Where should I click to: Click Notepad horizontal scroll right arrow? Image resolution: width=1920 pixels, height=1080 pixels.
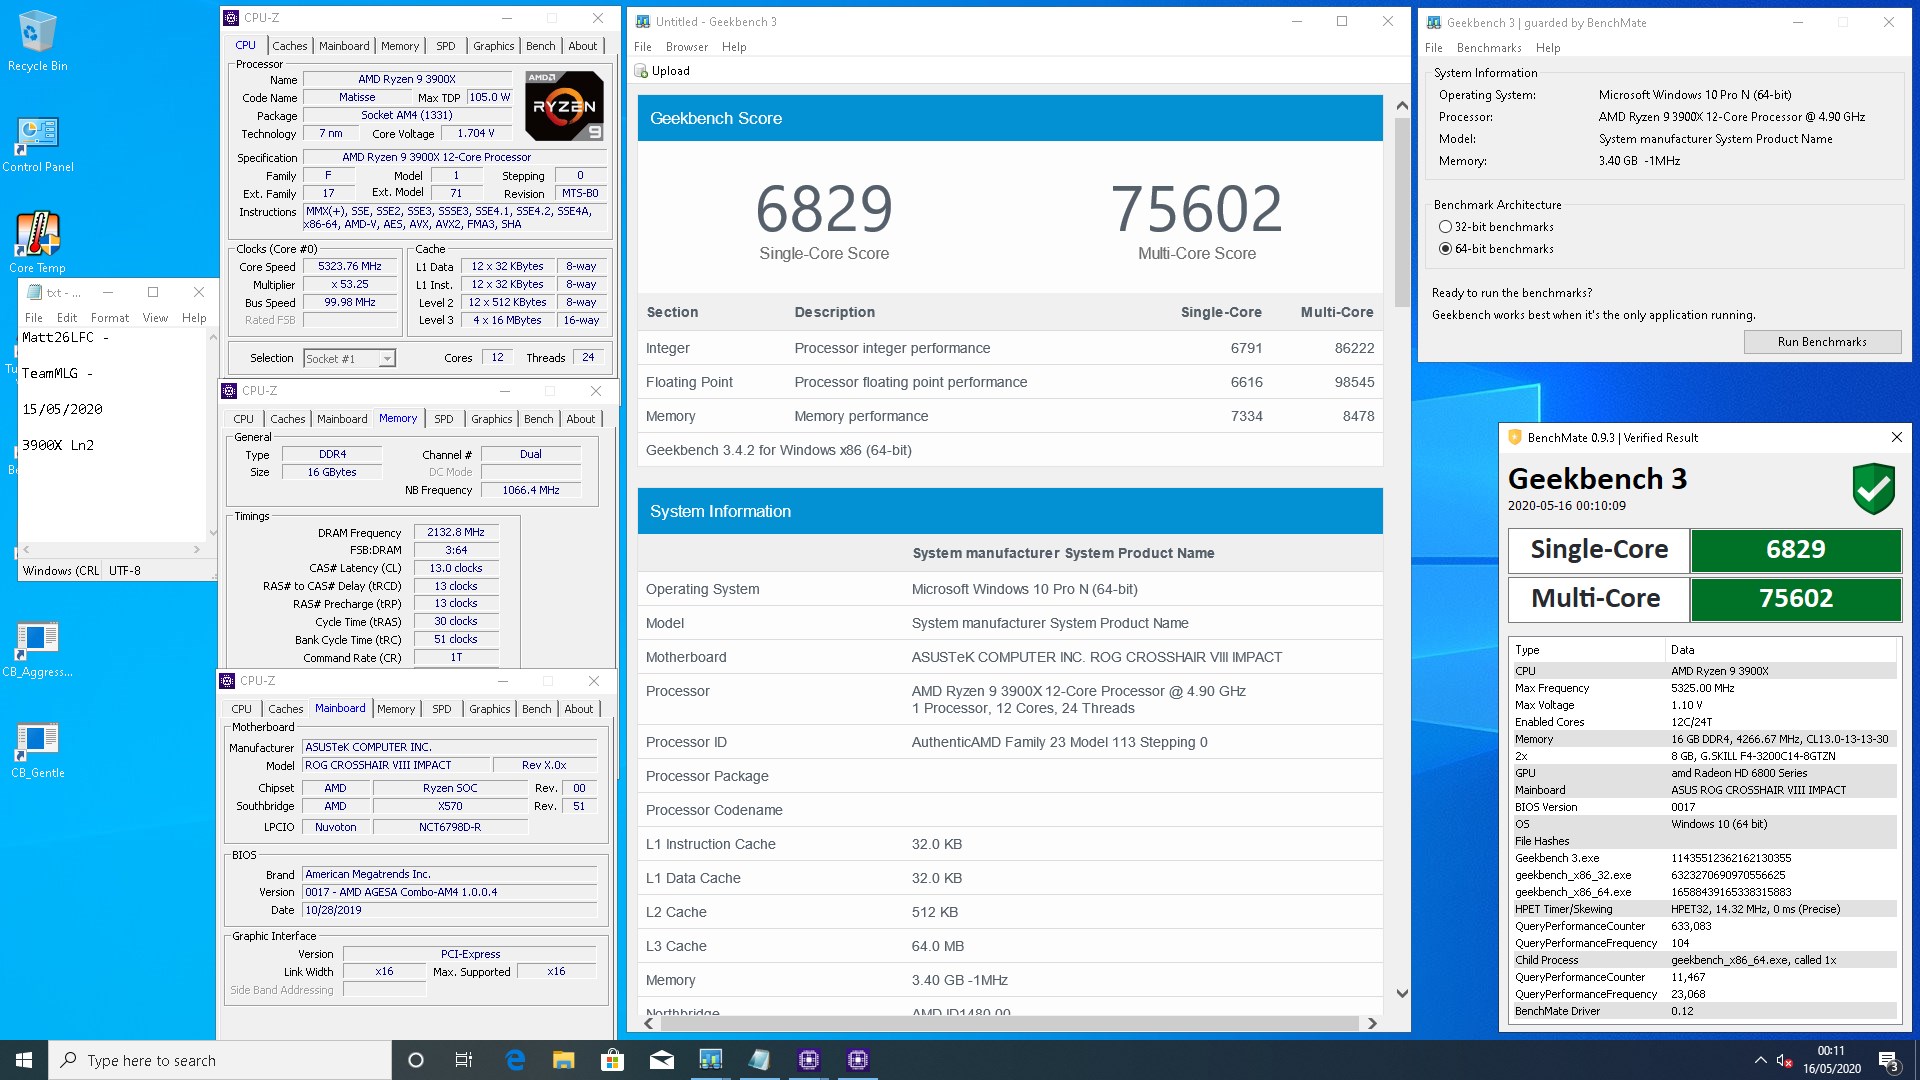[197, 549]
